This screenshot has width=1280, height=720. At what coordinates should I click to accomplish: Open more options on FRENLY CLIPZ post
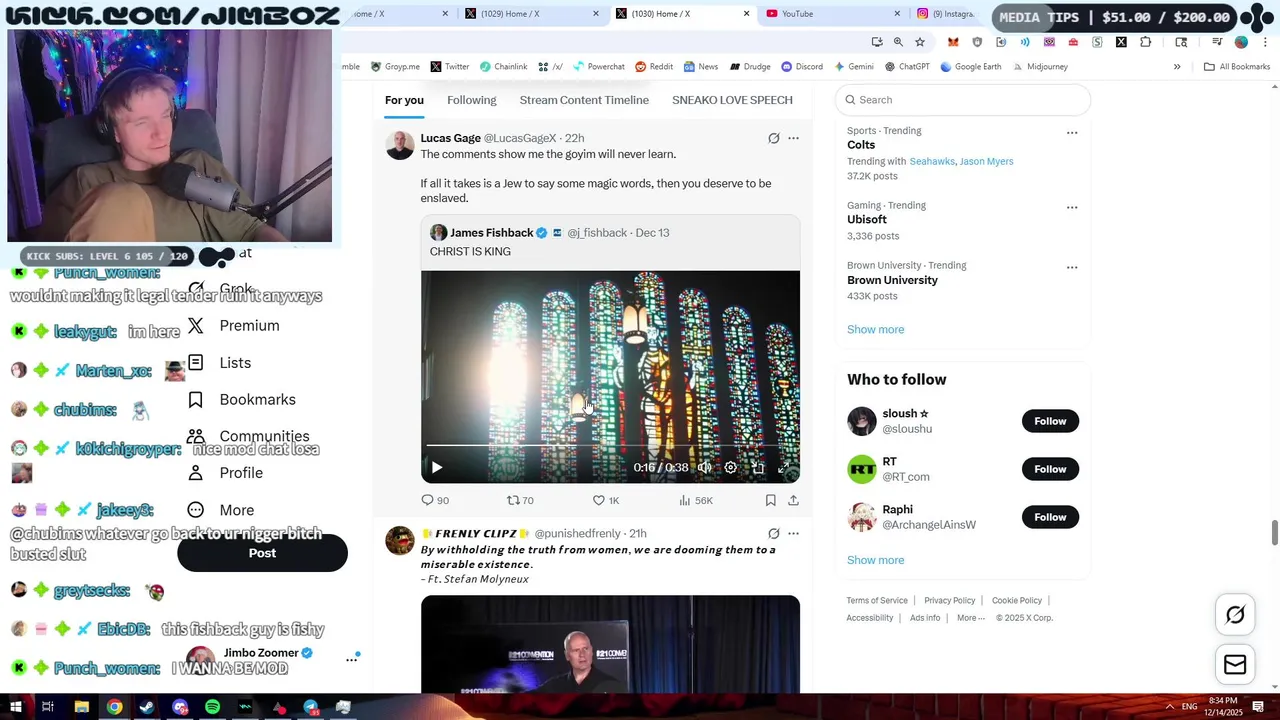coord(793,533)
